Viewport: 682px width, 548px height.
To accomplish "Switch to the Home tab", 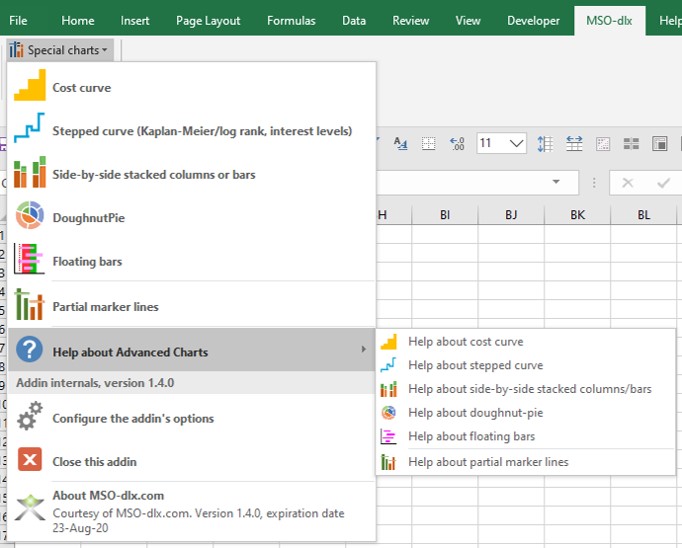I will (x=78, y=20).
